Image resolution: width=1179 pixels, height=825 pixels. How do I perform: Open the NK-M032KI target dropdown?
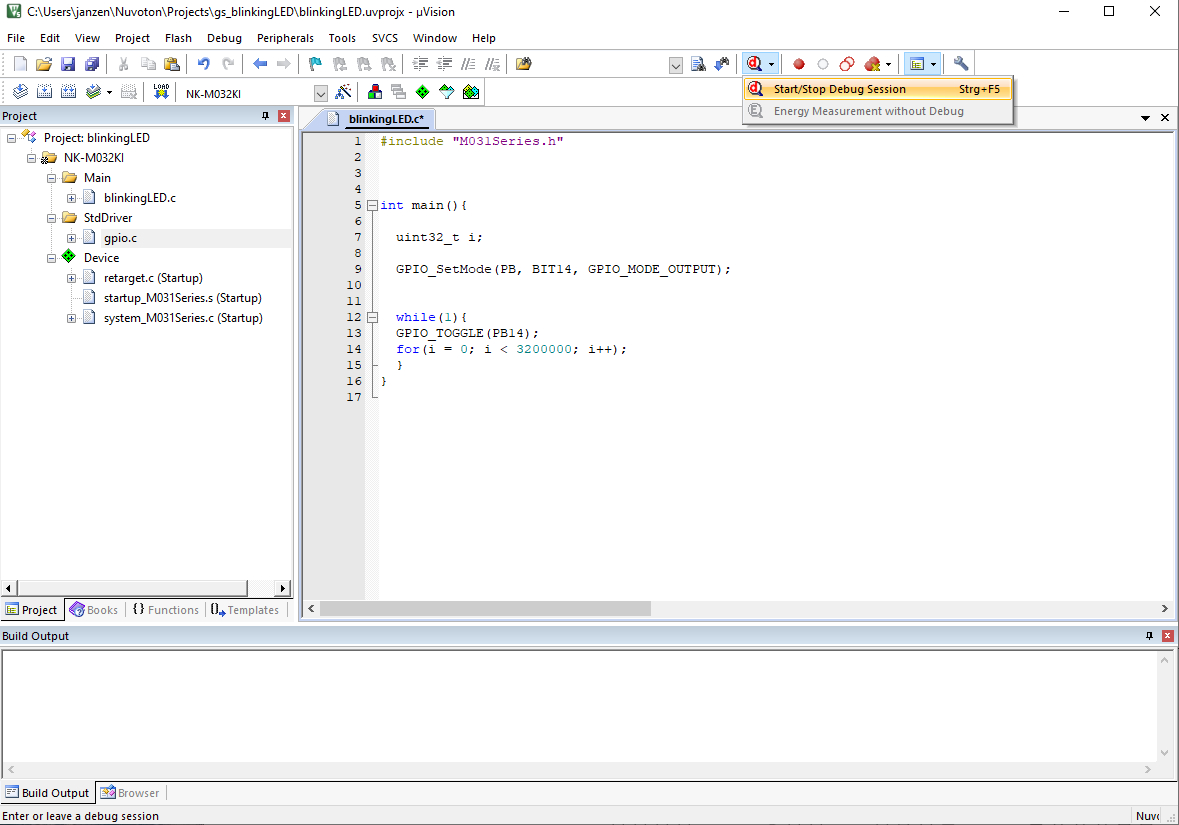click(x=320, y=91)
